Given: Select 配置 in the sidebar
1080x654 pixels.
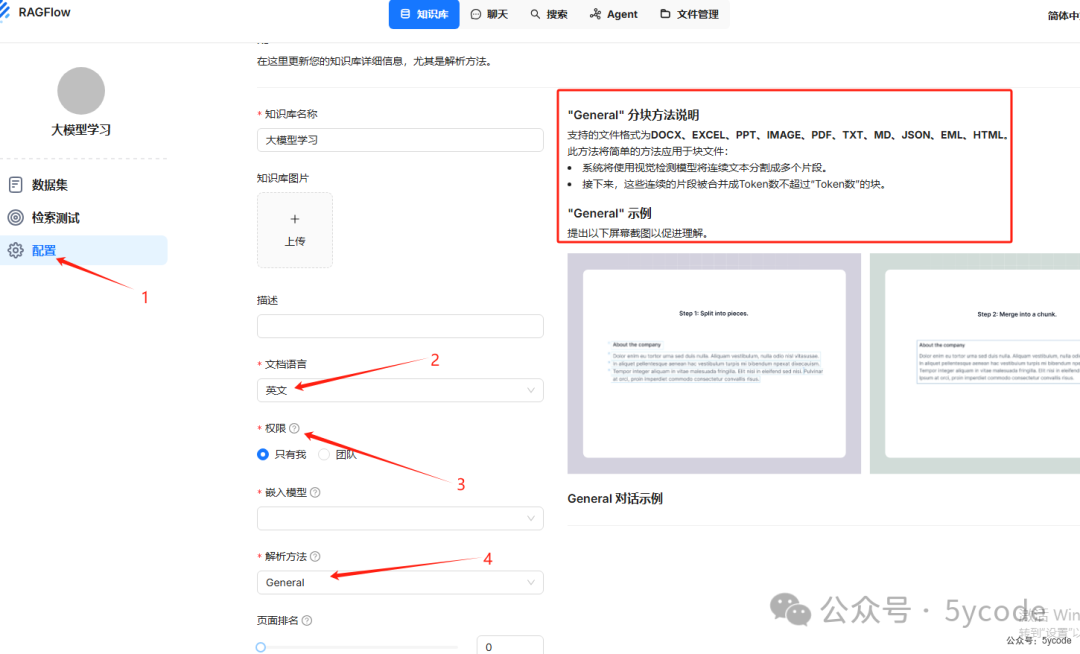Looking at the screenshot, I should [84, 251].
